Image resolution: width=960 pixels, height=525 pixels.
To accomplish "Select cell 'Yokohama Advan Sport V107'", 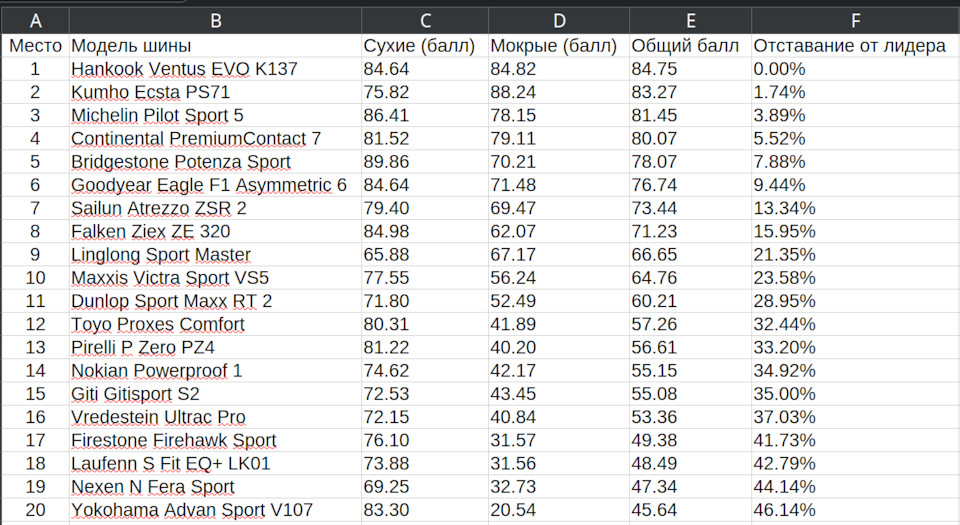I will [x=216, y=511].
